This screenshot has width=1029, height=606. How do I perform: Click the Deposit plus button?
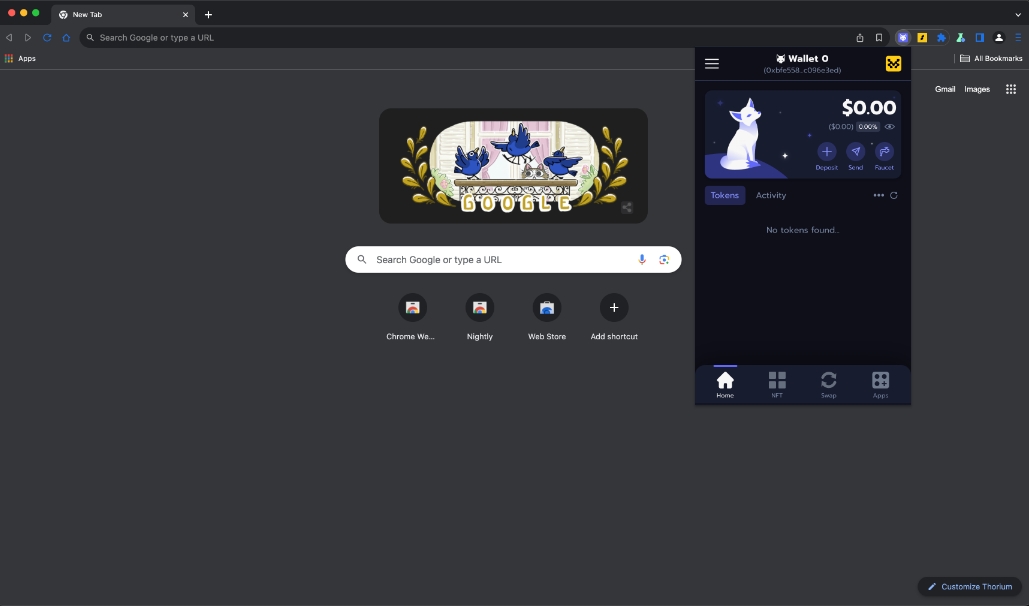[826, 152]
